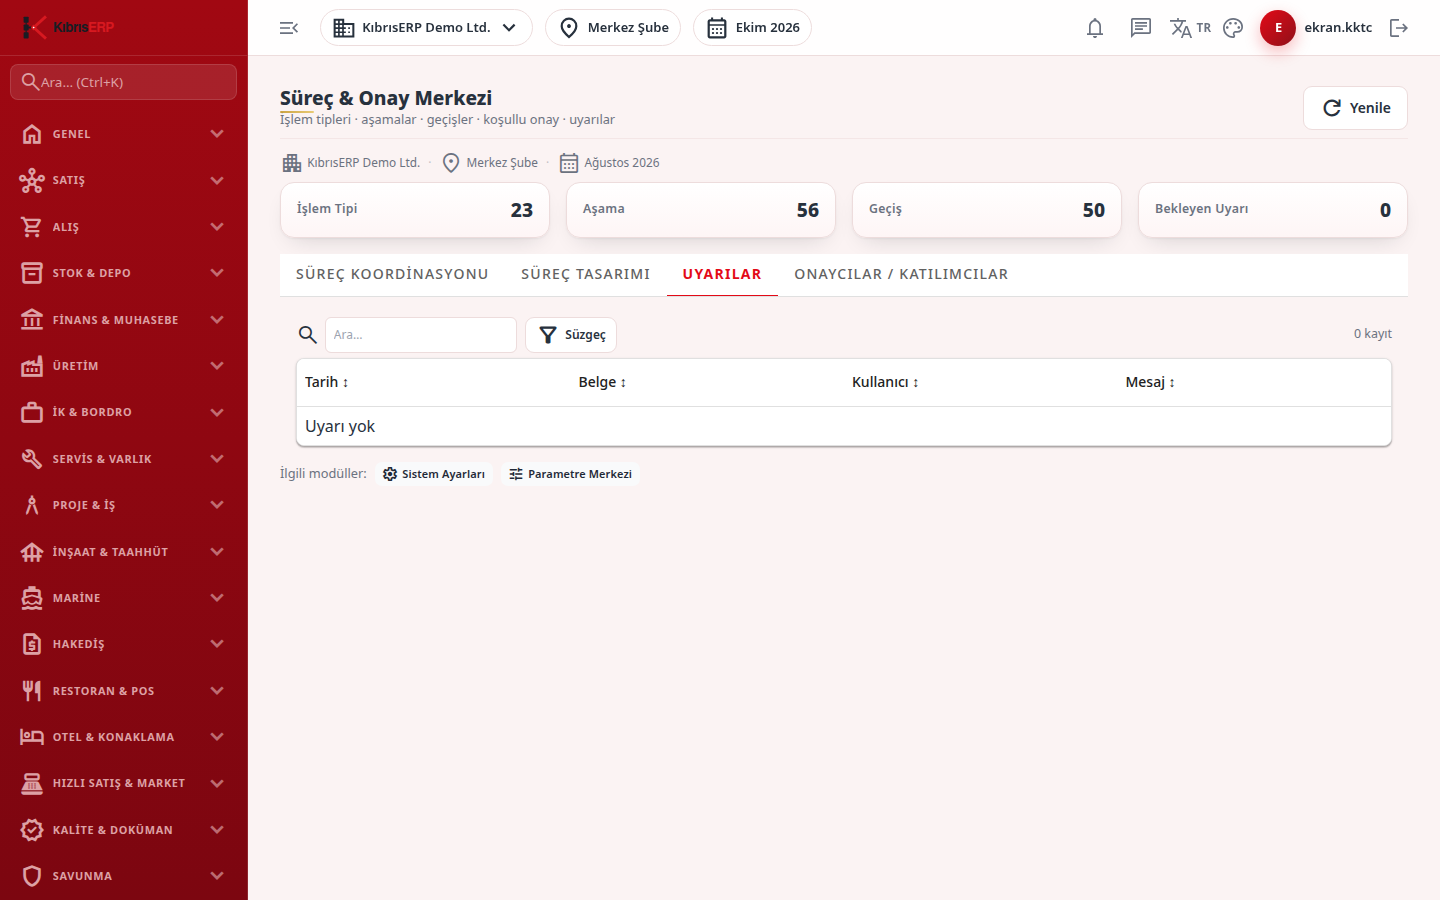This screenshot has width=1440, height=900.
Task: Sort the table by Tarih column
Action: [327, 382]
